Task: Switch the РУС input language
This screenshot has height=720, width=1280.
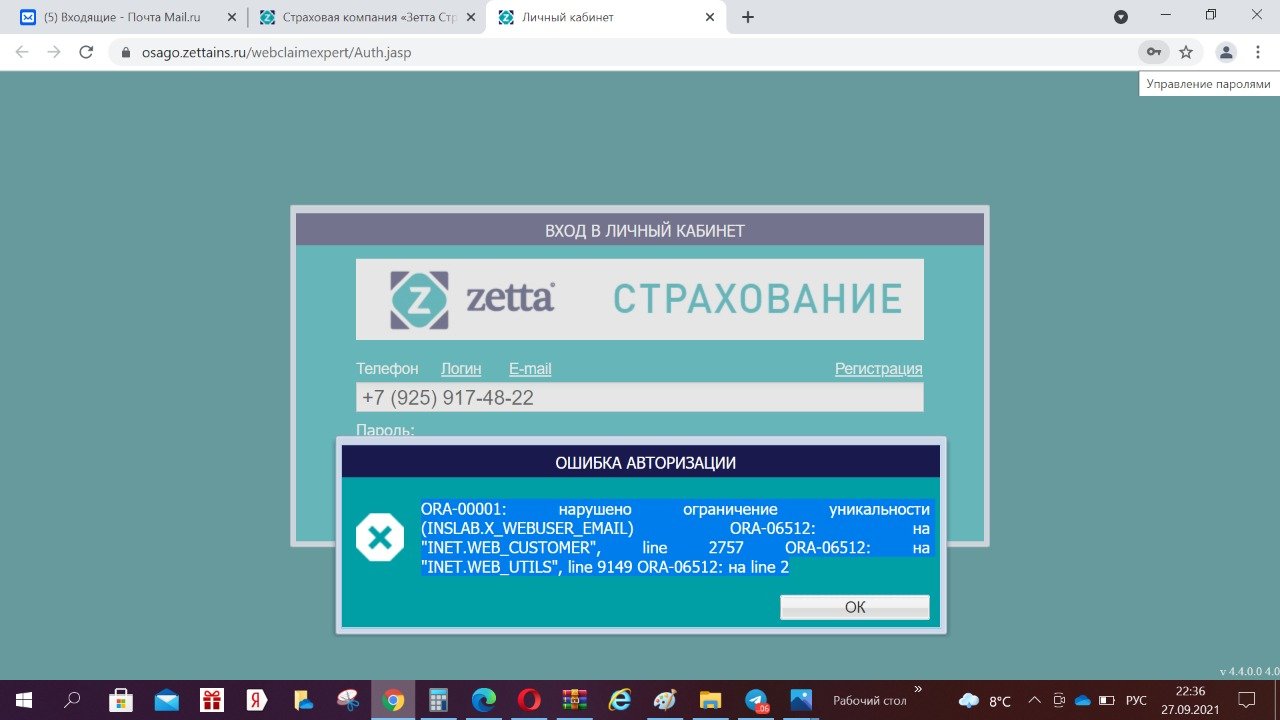Action: pos(1136,700)
